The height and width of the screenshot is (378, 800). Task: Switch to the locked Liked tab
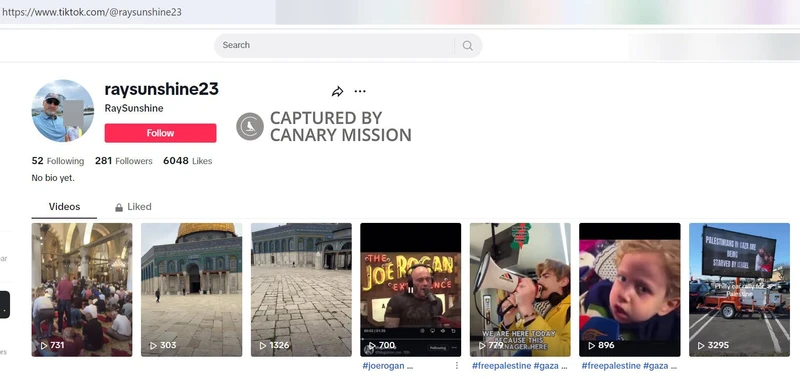pos(133,207)
